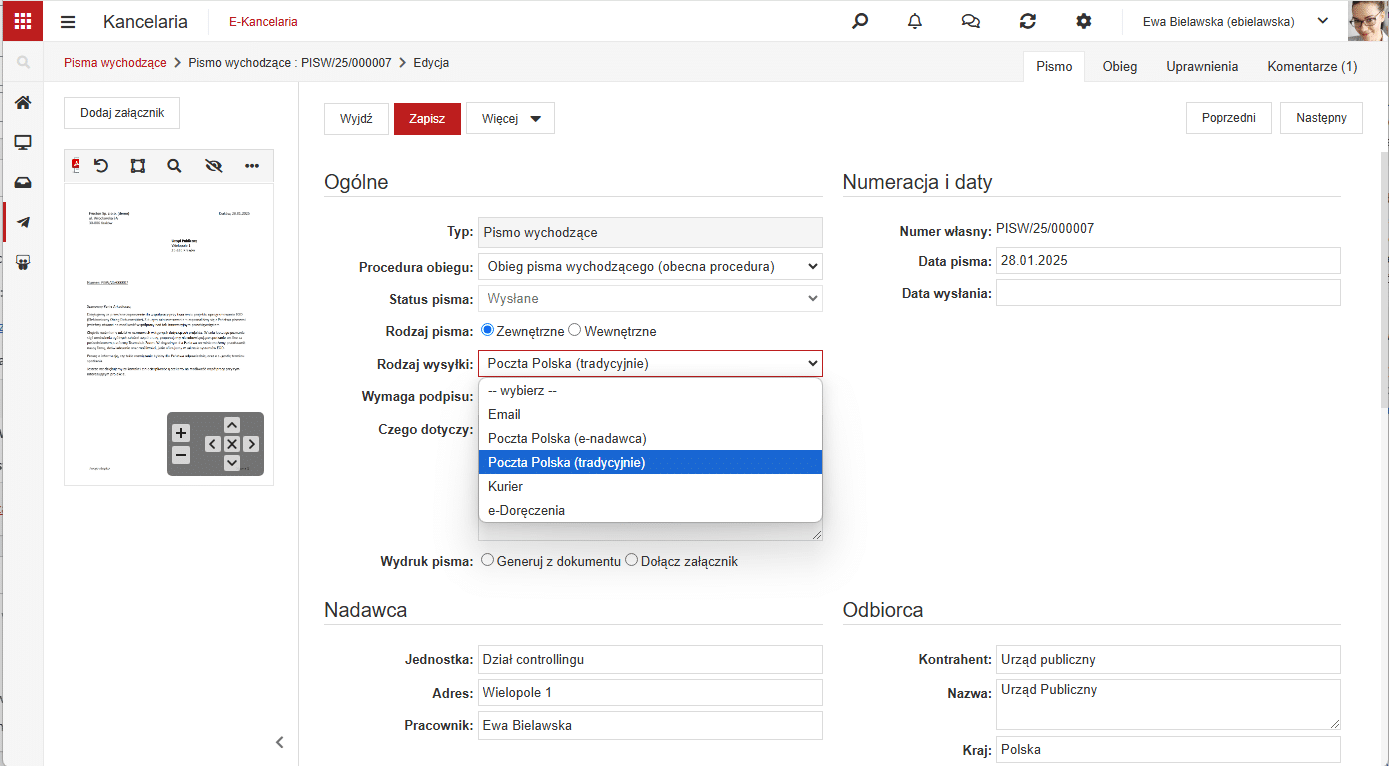
Task: Toggle the crossed-eye visibility icon
Action: click(x=213, y=166)
